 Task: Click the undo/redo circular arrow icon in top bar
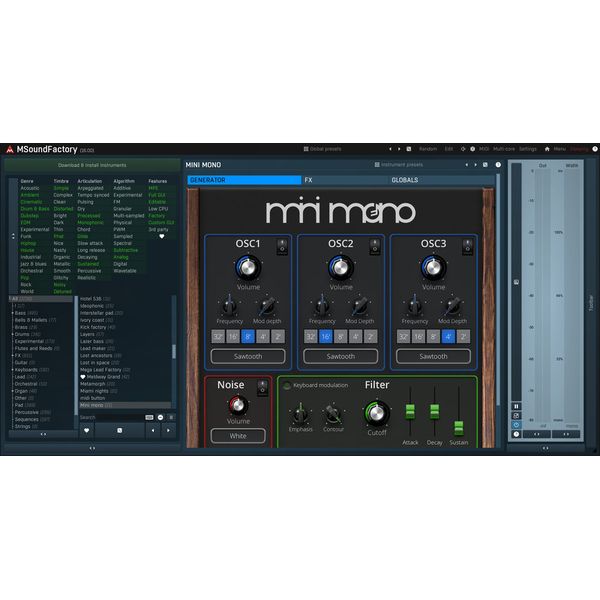click(463, 149)
